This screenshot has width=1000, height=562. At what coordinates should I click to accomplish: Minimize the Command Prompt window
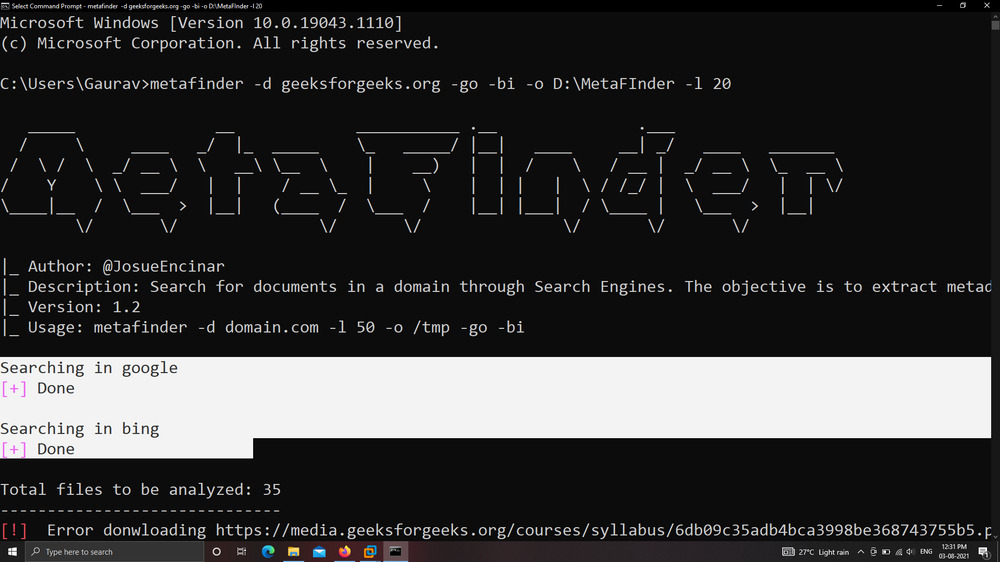click(x=939, y=6)
